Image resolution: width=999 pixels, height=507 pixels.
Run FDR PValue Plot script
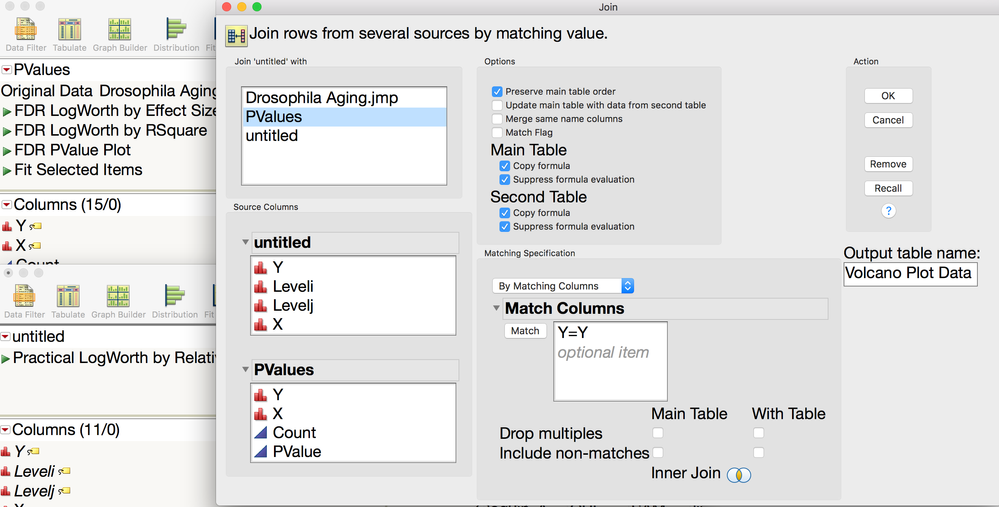coord(7,151)
